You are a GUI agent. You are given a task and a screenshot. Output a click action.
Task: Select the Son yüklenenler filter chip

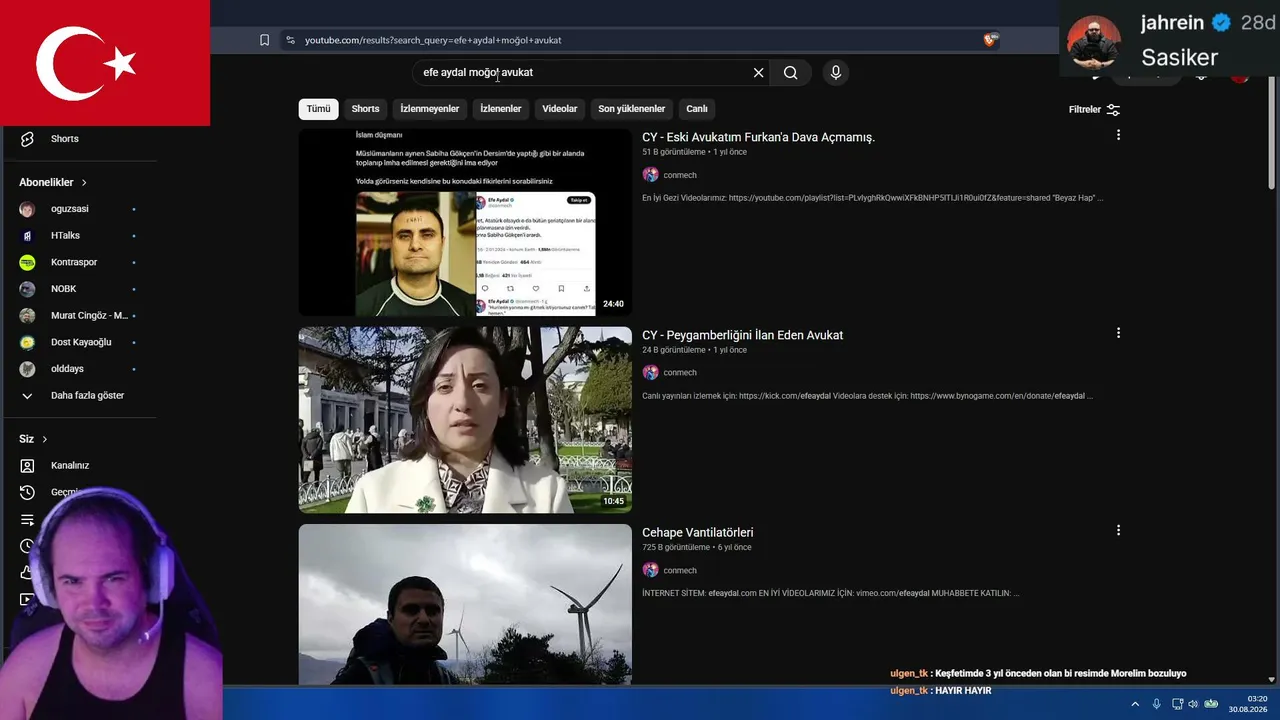tap(632, 109)
